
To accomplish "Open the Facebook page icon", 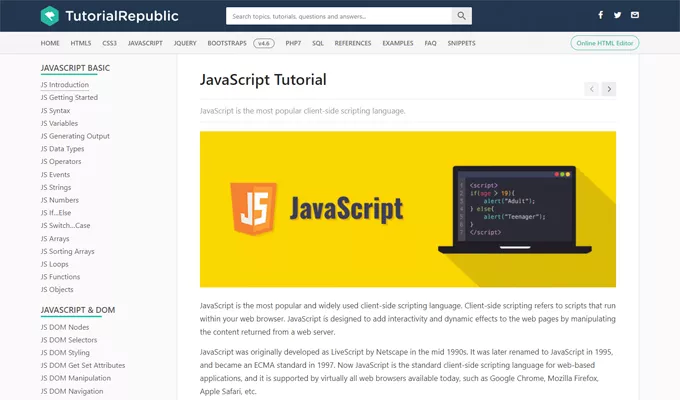I will tap(601, 15).
